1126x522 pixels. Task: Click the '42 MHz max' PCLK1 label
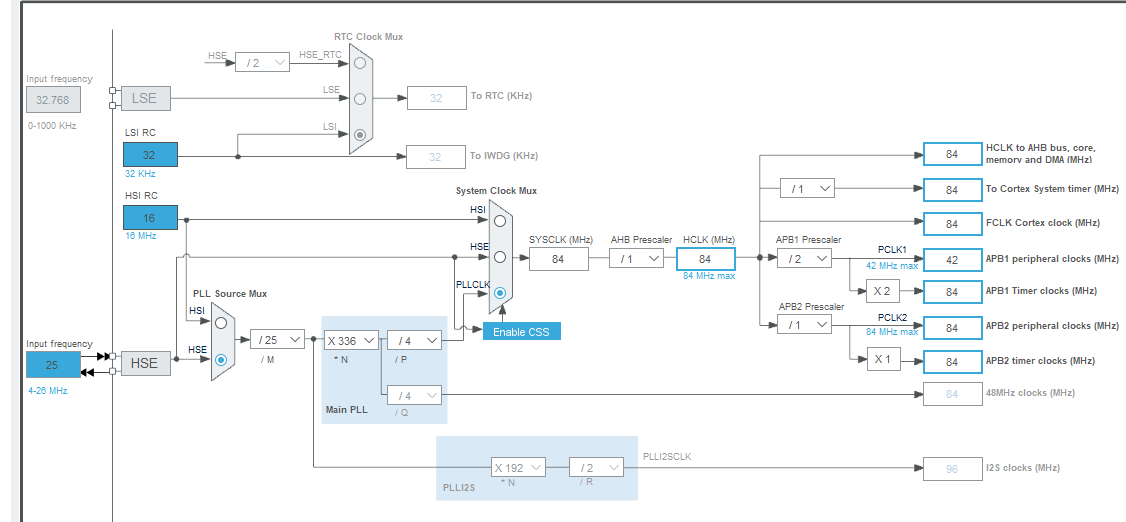coord(892,266)
